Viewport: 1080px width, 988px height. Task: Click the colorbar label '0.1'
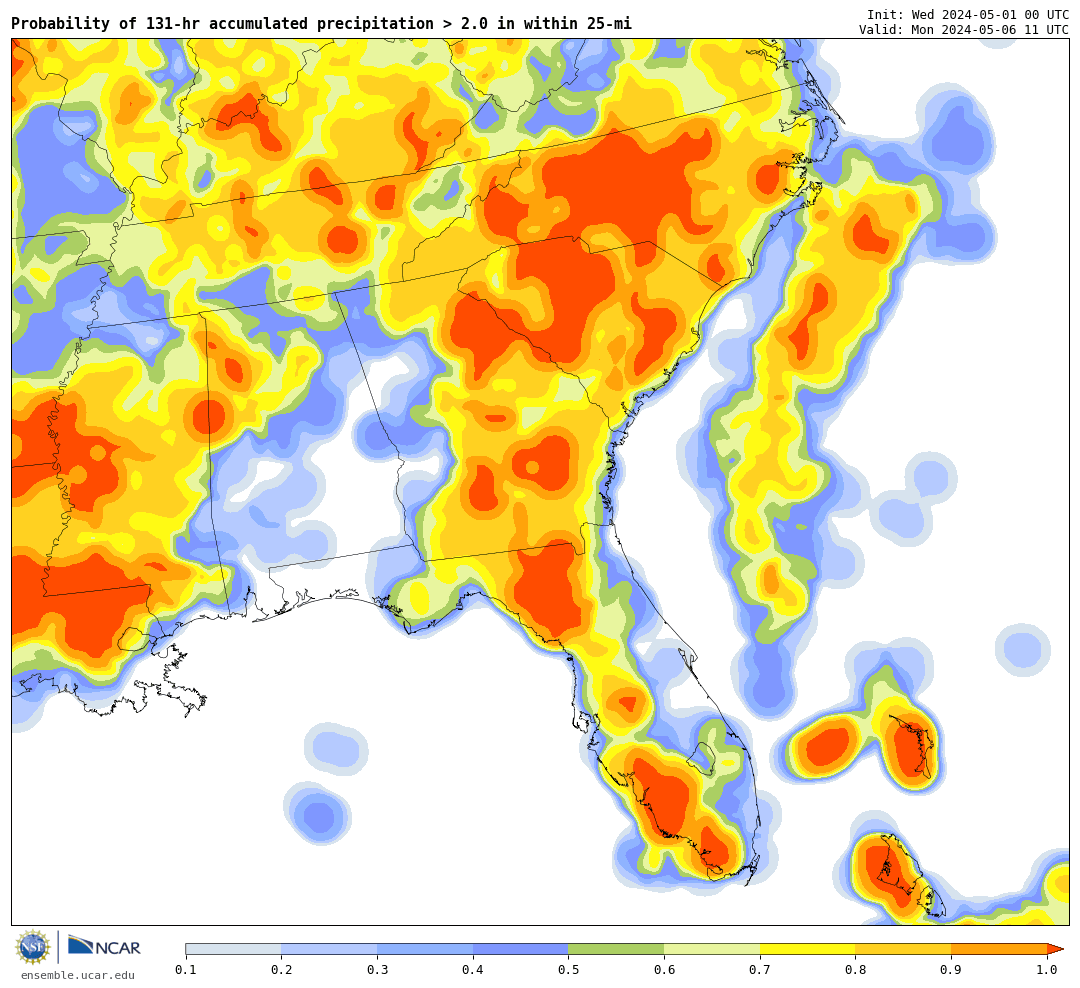pos(185,969)
